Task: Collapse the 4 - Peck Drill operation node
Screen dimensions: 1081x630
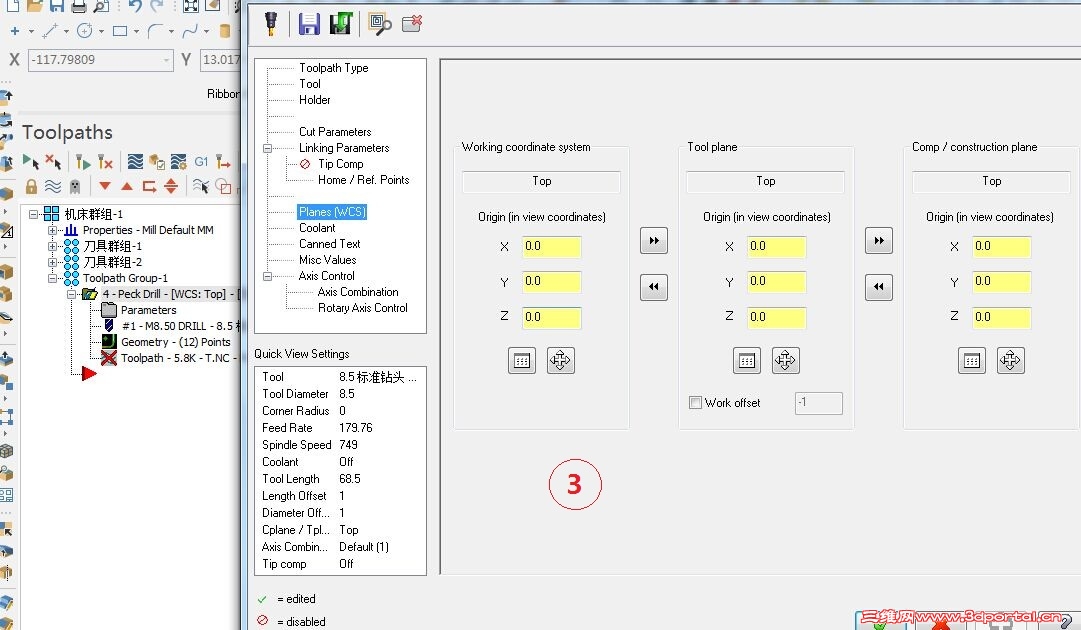Action: tap(71, 294)
